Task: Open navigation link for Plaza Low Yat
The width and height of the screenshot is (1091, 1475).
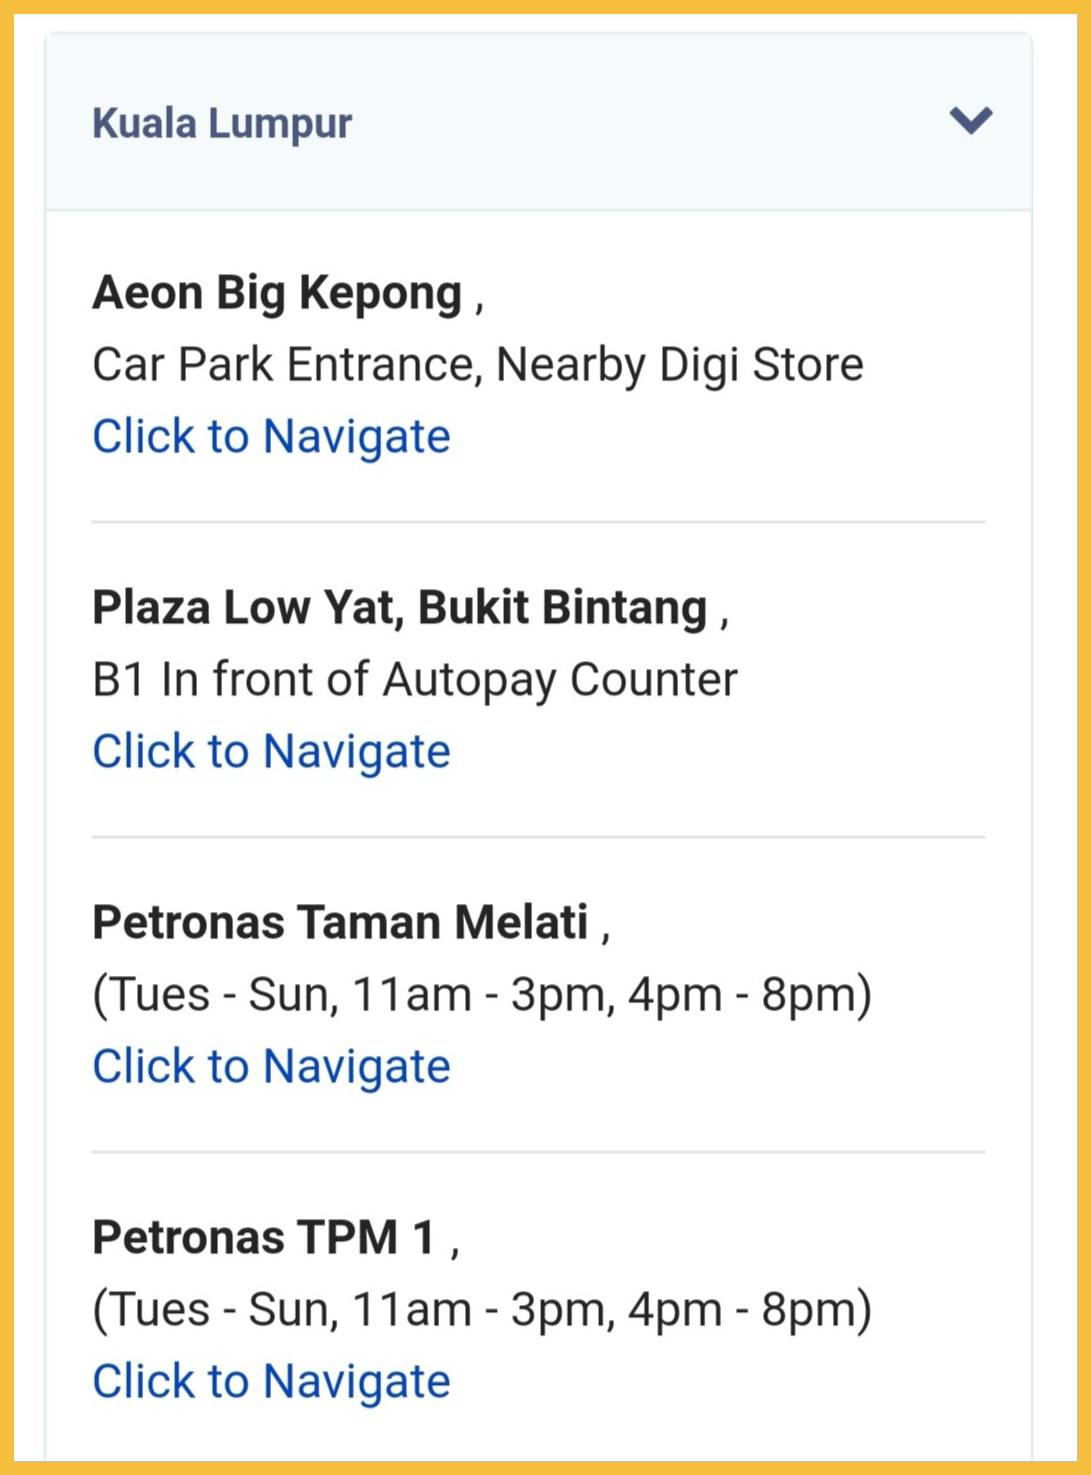Action: 271,752
